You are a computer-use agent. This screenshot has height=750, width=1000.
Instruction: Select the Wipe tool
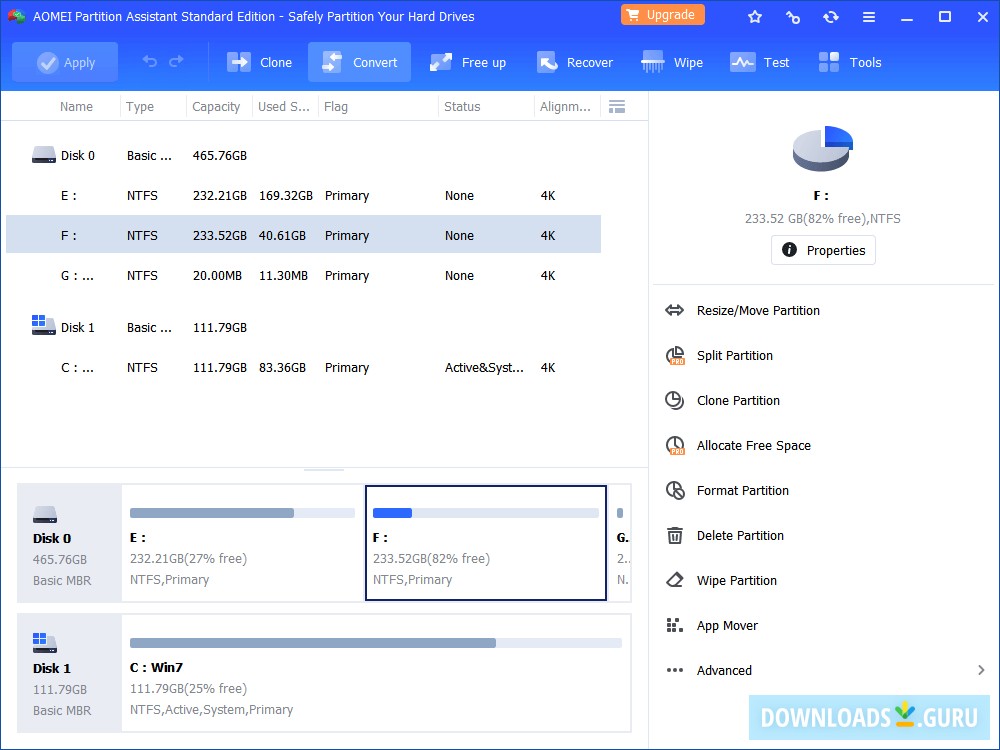point(672,61)
